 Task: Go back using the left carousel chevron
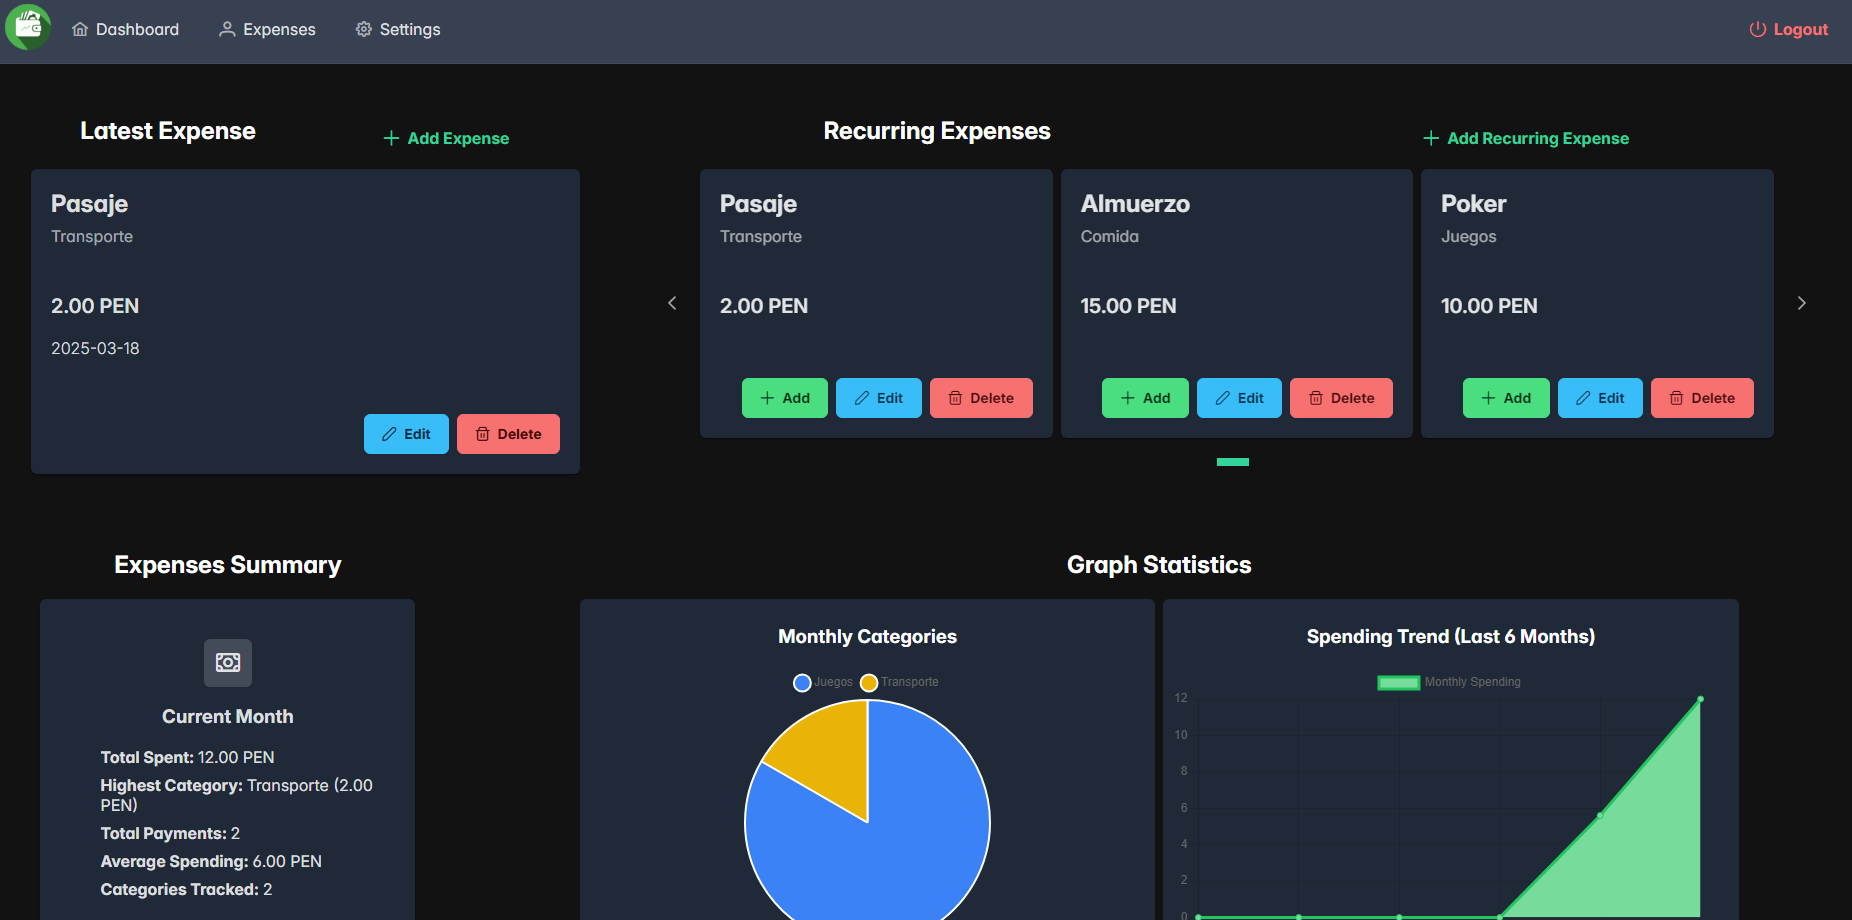(x=671, y=303)
